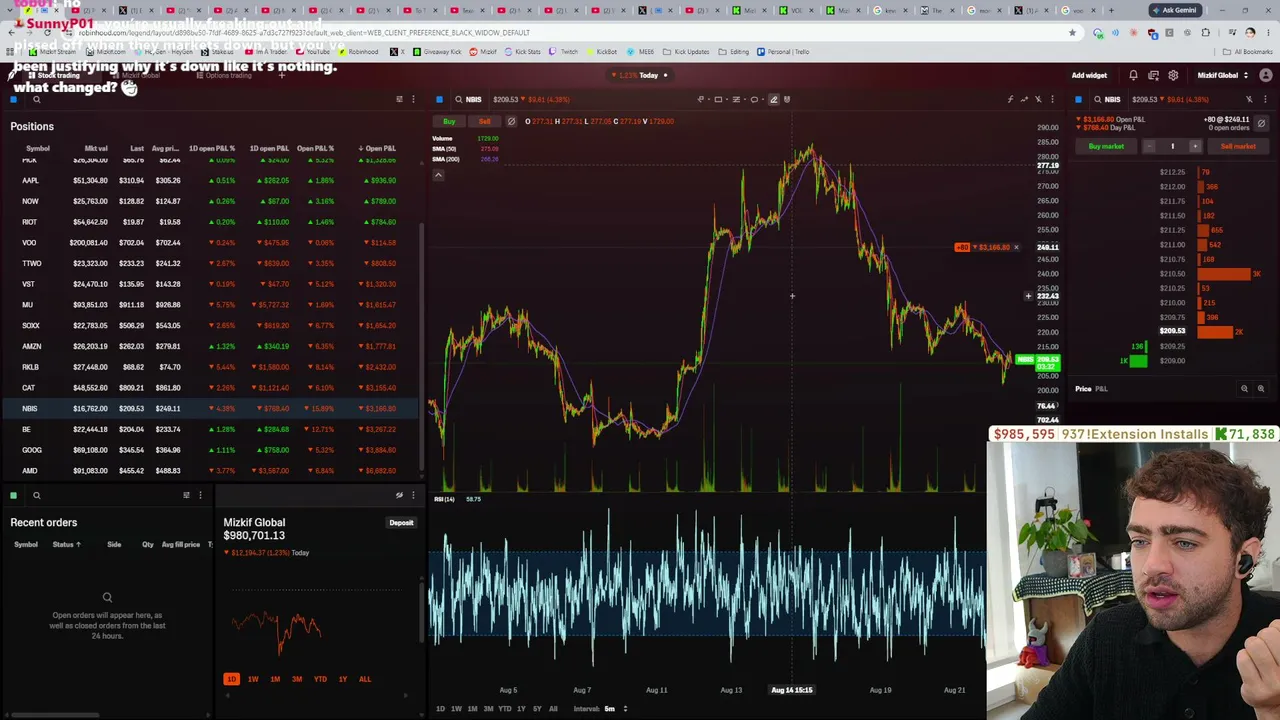This screenshot has width=1280, height=720.
Task: Click the Buy button on the chart
Action: [449, 121]
